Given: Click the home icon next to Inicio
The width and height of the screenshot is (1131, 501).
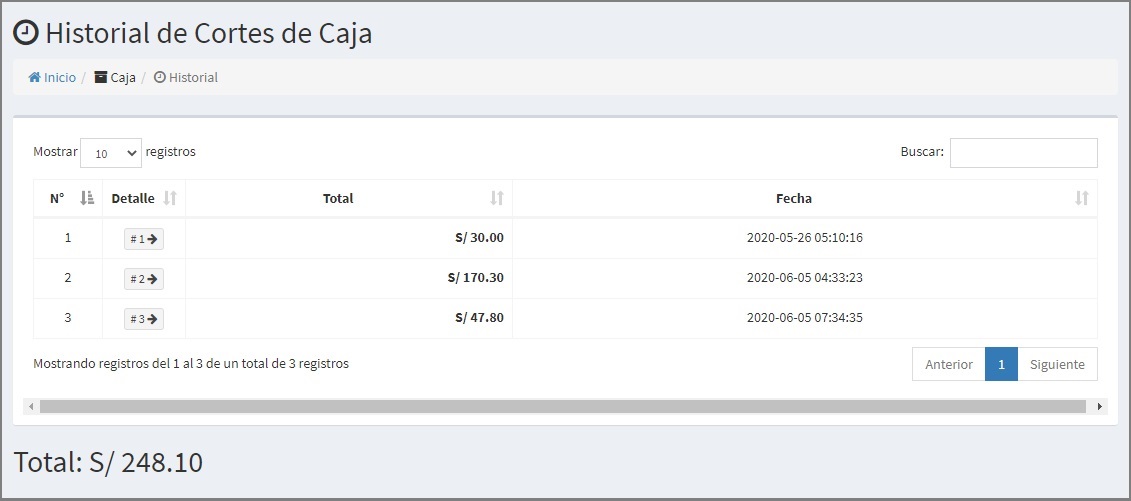Looking at the screenshot, I should [x=35, y=77].
